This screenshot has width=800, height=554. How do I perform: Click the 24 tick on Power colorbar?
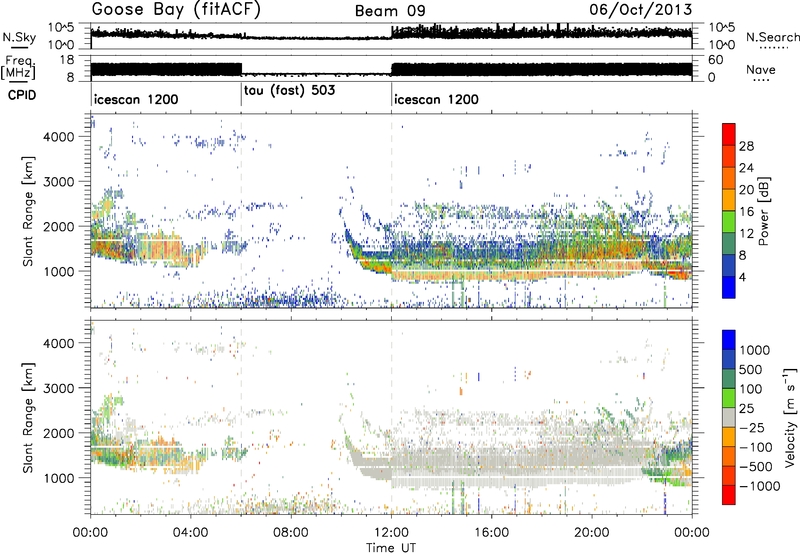(x=746, y=168)
